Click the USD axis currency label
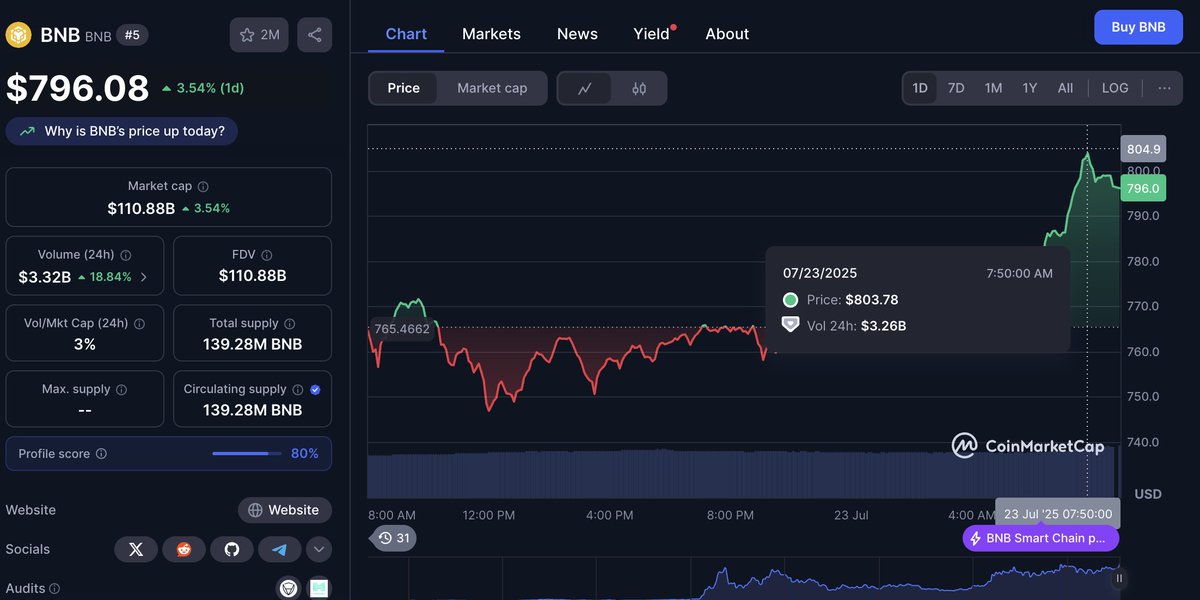Image resolution: width=1200 pixels, height=600 pixels. [1148, 494]
